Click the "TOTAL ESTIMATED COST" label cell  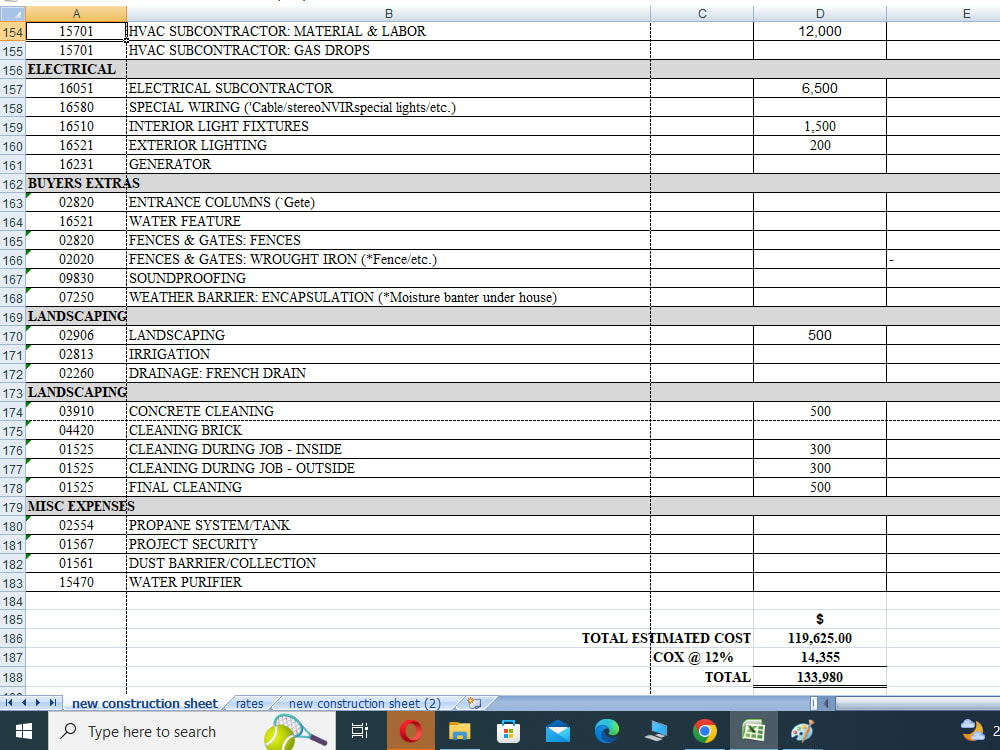point(666,638)
